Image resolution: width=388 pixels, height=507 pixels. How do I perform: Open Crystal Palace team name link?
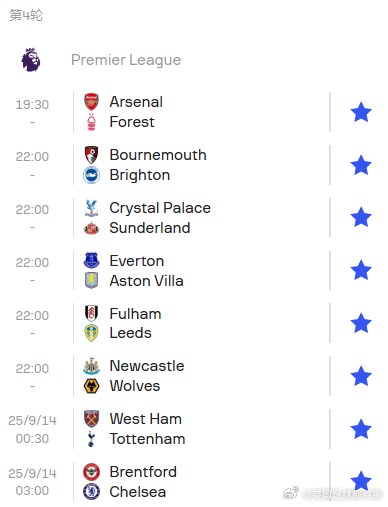point(160,208)
